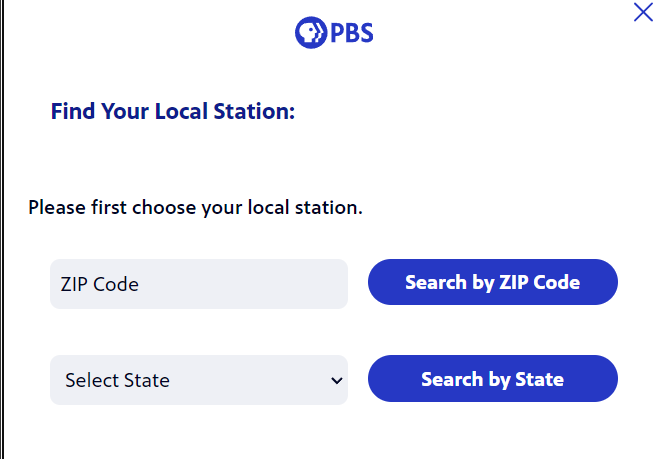
Task: Click the PBS head logo icon
Action: (311, 33)
